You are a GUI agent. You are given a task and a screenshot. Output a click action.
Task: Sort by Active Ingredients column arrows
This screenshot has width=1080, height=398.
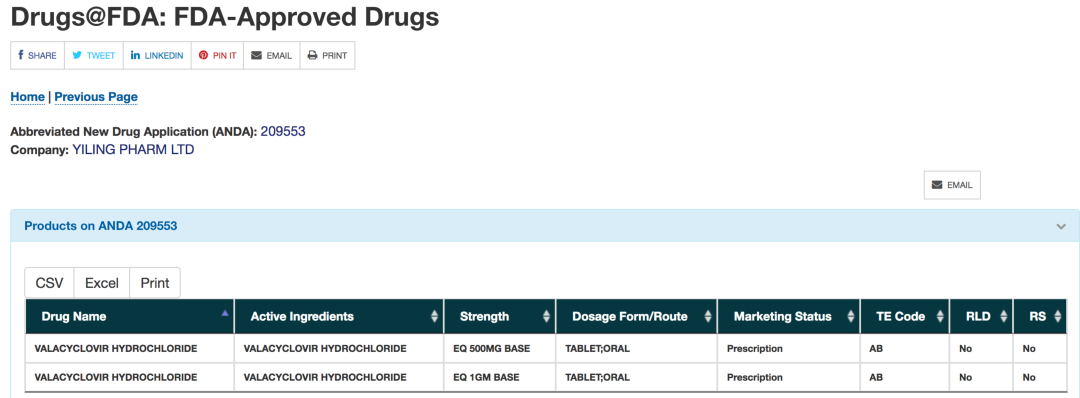pos(435,317)
